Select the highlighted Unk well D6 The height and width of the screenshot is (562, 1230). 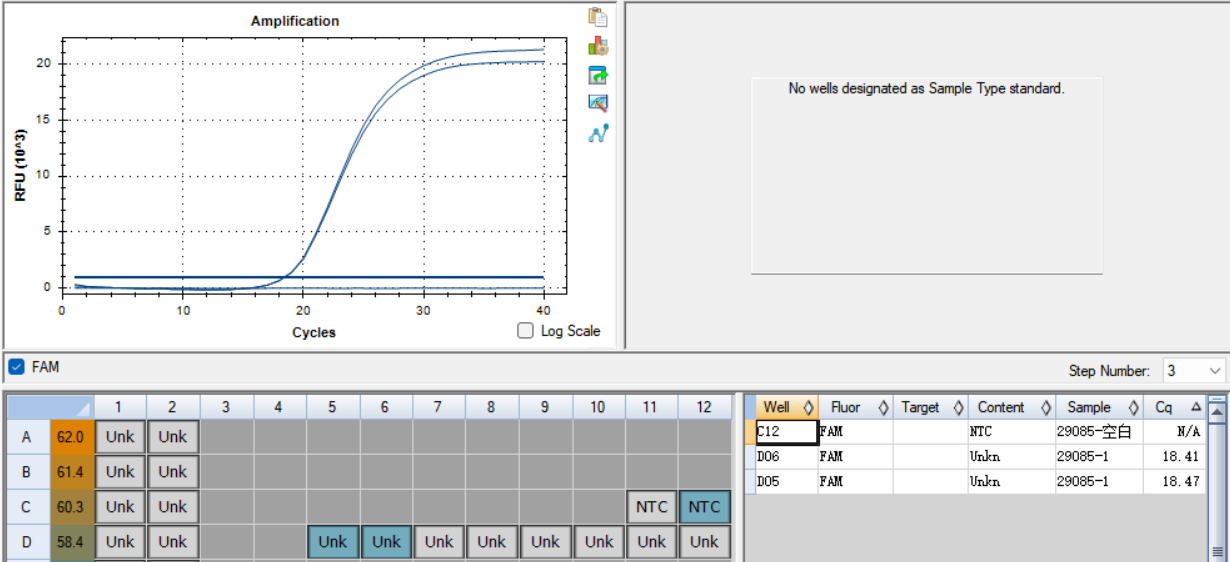pos(385,542)
